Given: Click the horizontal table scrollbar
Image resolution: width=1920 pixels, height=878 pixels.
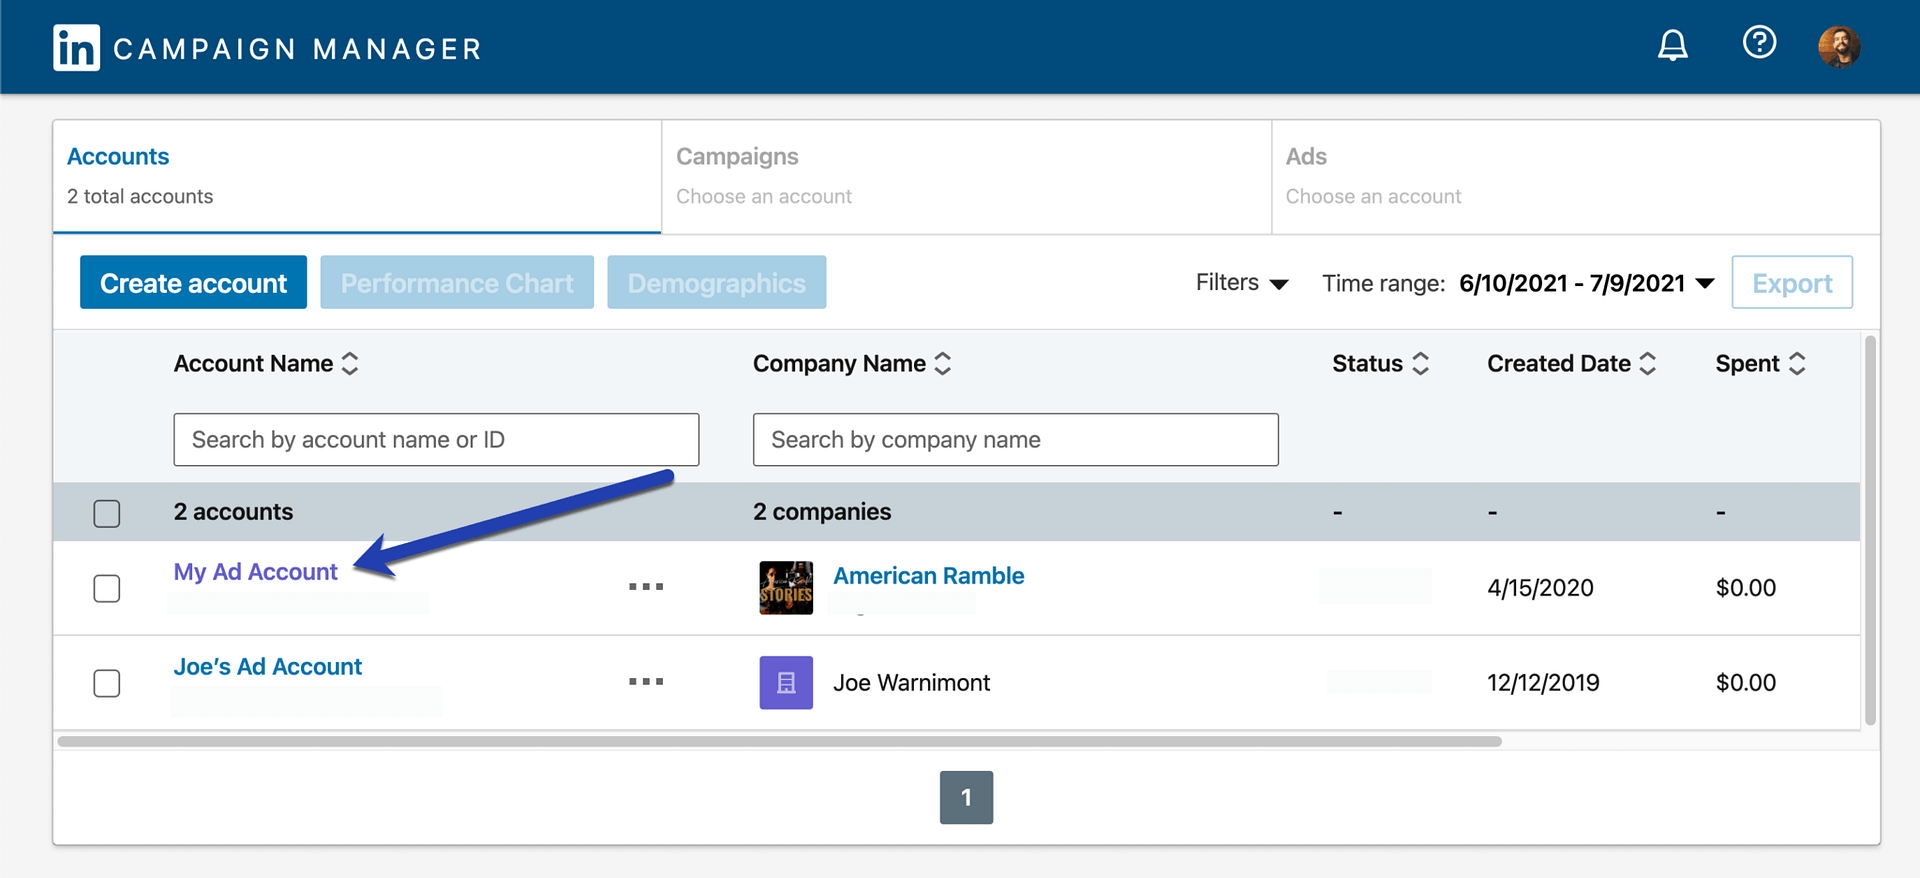Looking at the screenshot, I should (780, 742).
